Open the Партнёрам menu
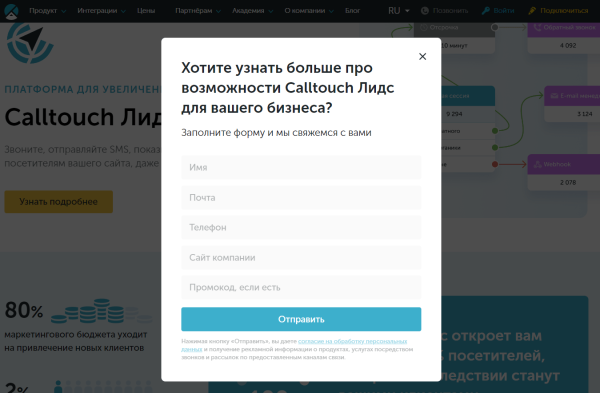The image size is (600, 393). (194, 11)
